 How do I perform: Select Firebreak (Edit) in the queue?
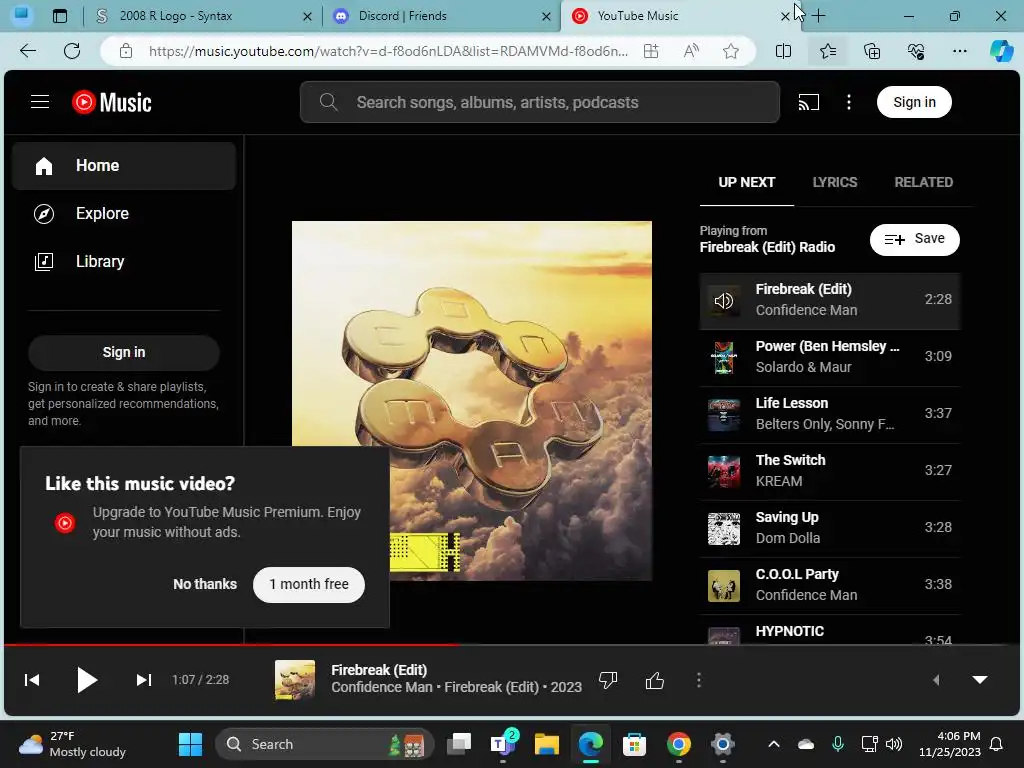coord(829,300)
